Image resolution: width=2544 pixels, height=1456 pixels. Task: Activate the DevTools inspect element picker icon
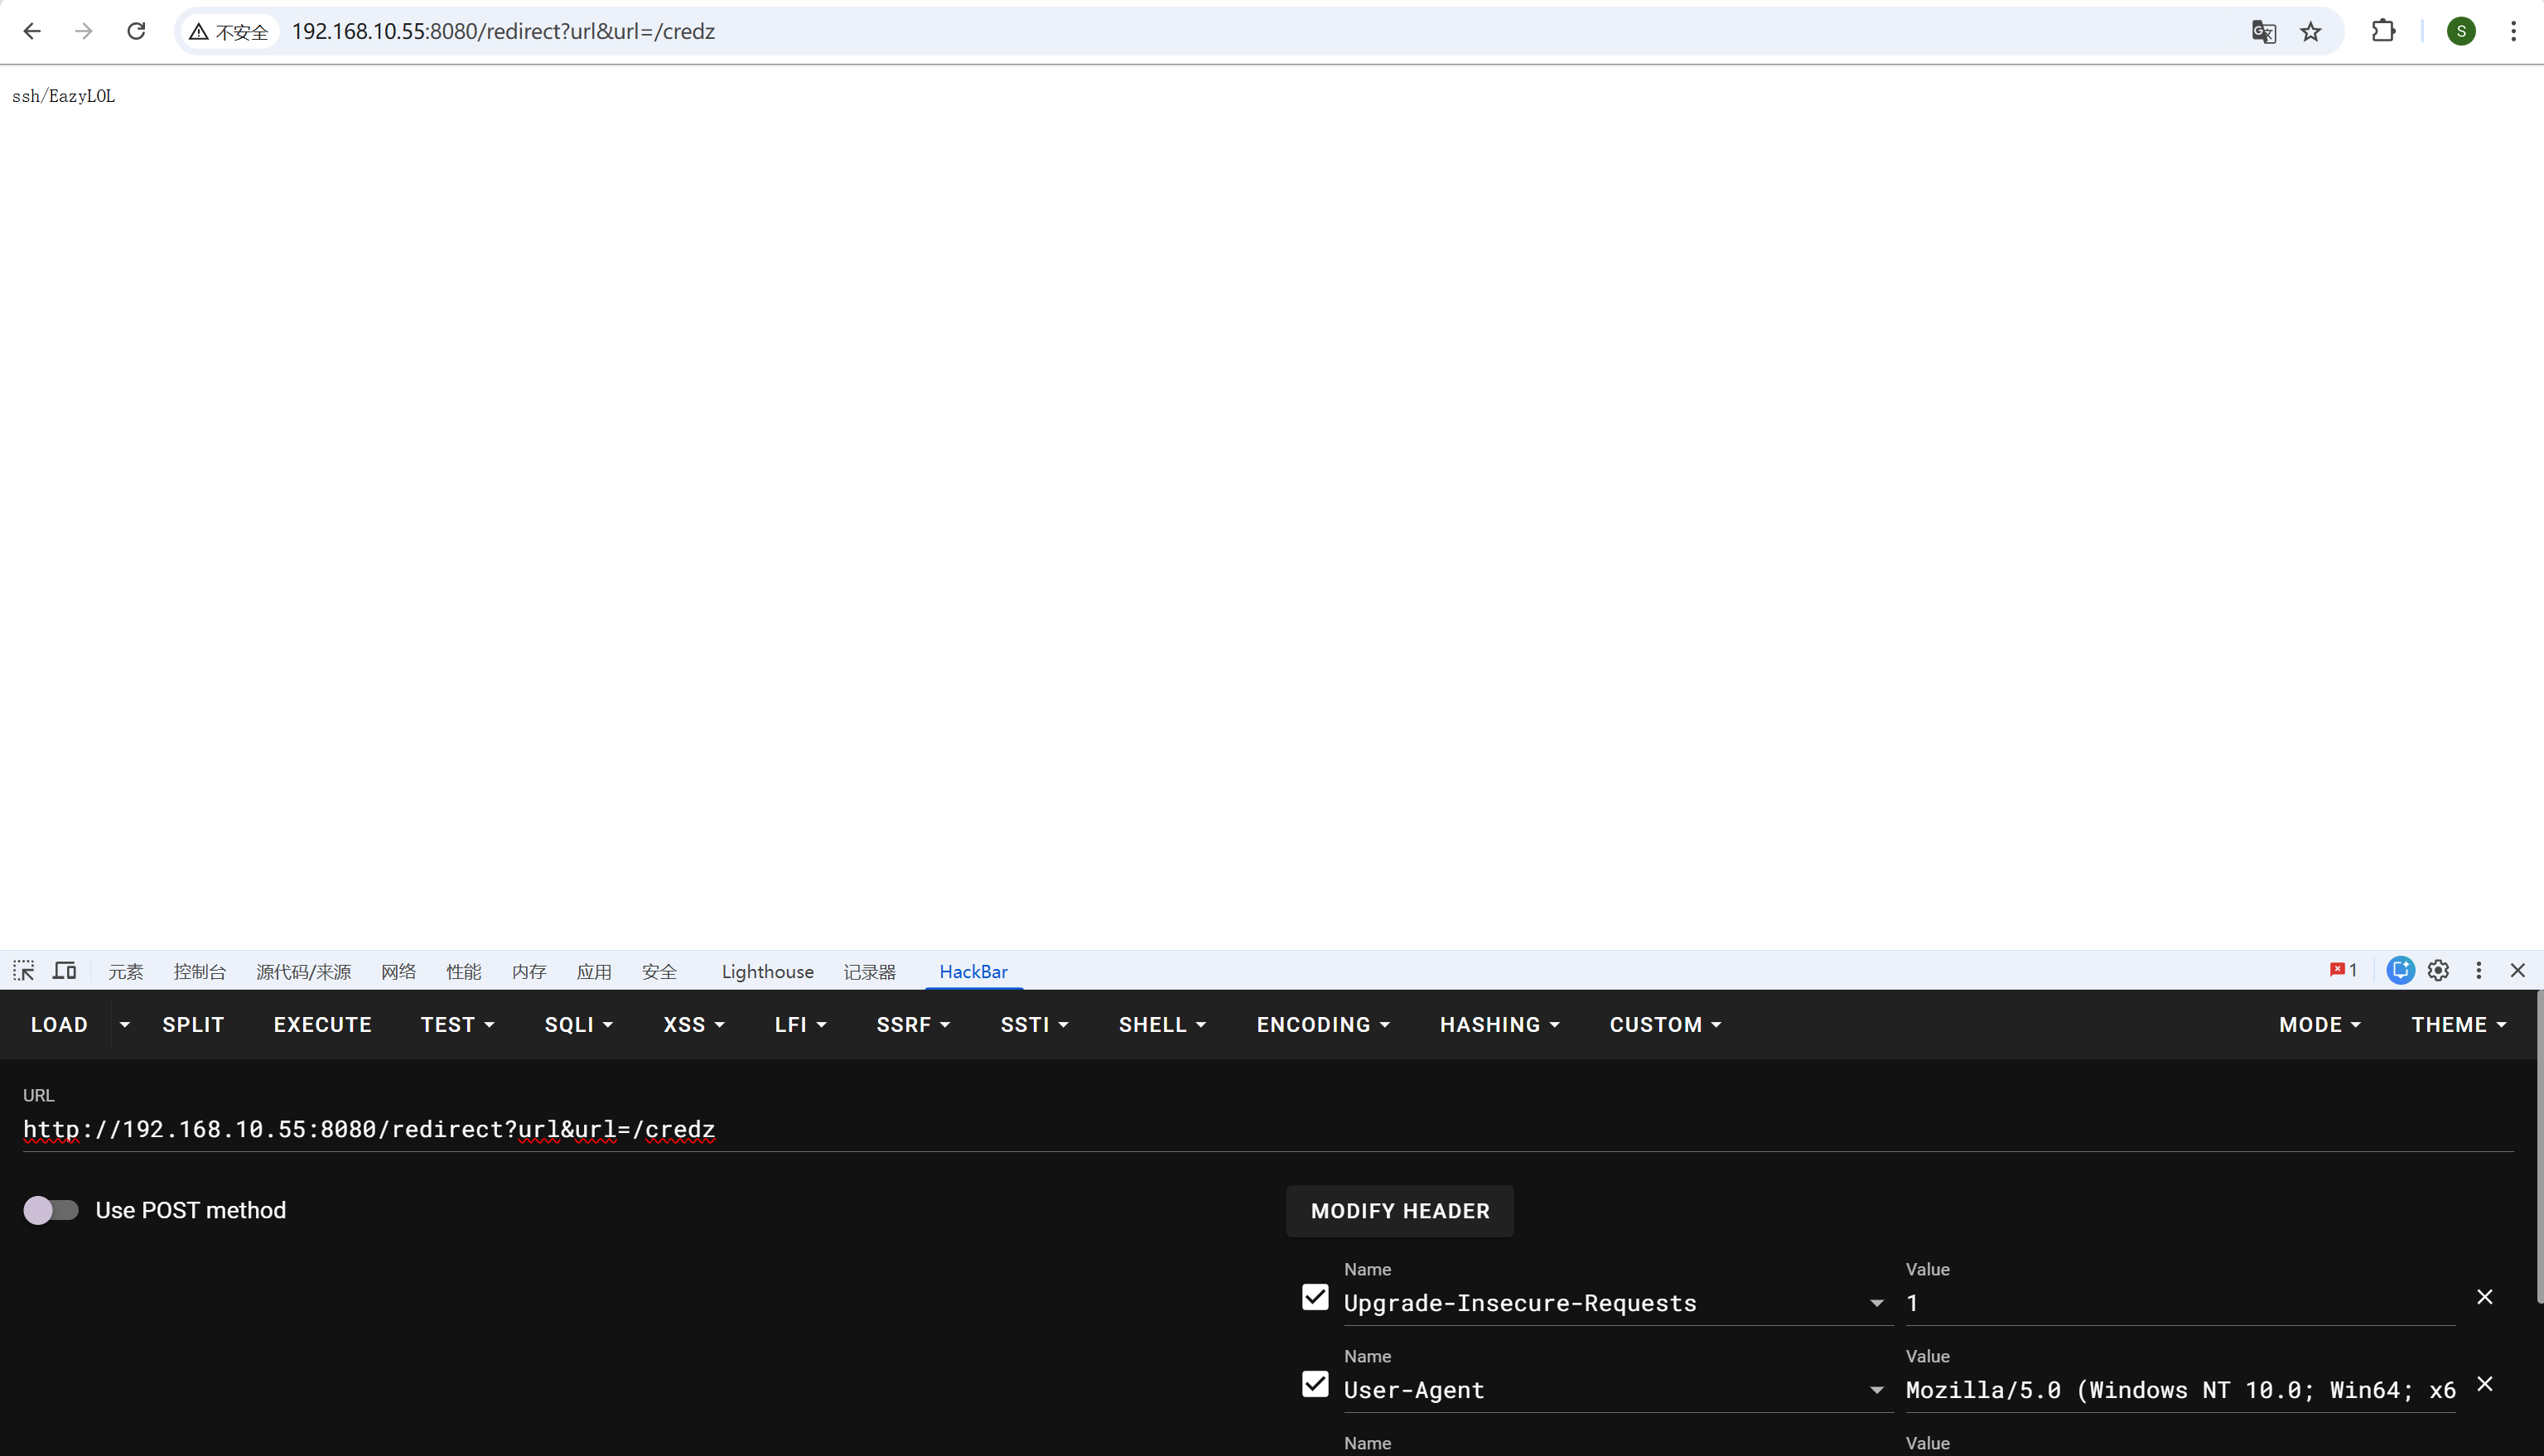click(23, 970)
